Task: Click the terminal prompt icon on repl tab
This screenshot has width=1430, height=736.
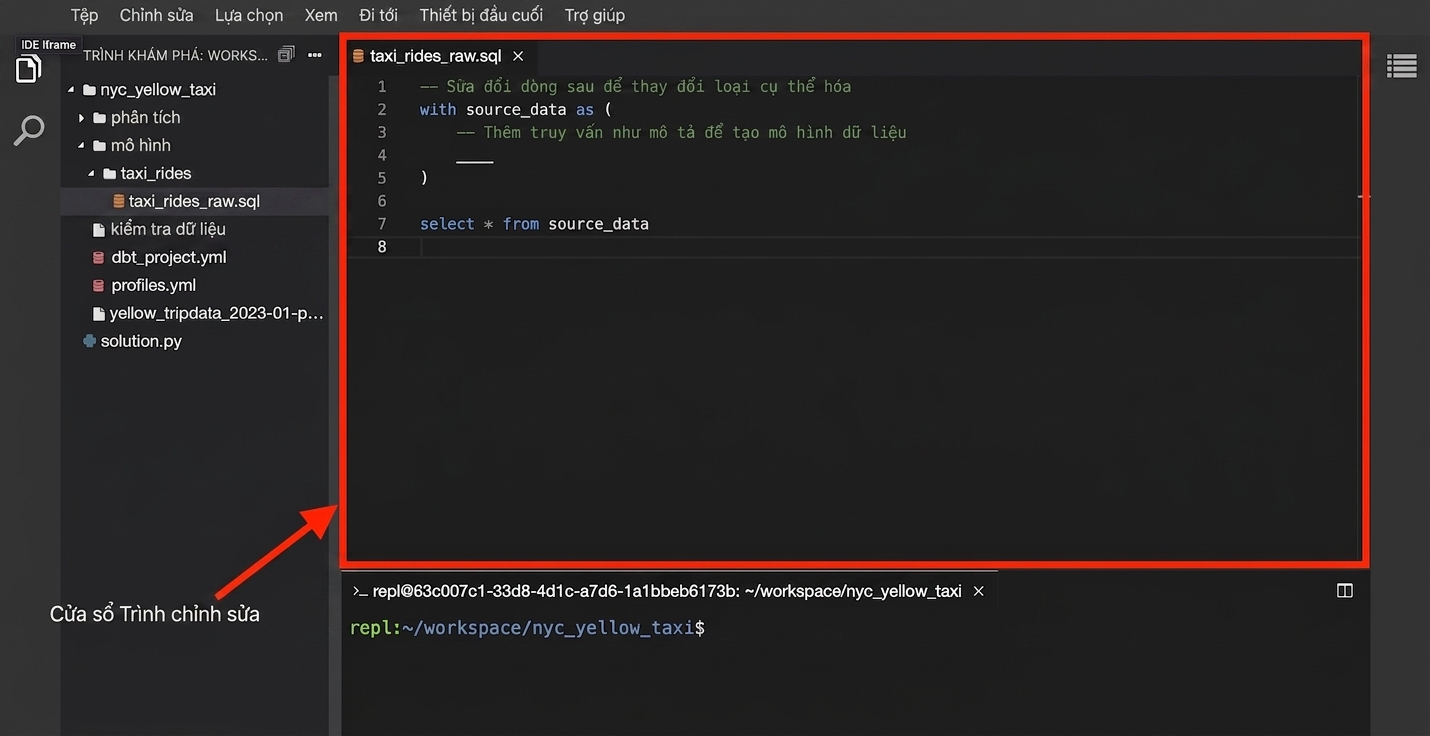Action: [x=359, y=591]
